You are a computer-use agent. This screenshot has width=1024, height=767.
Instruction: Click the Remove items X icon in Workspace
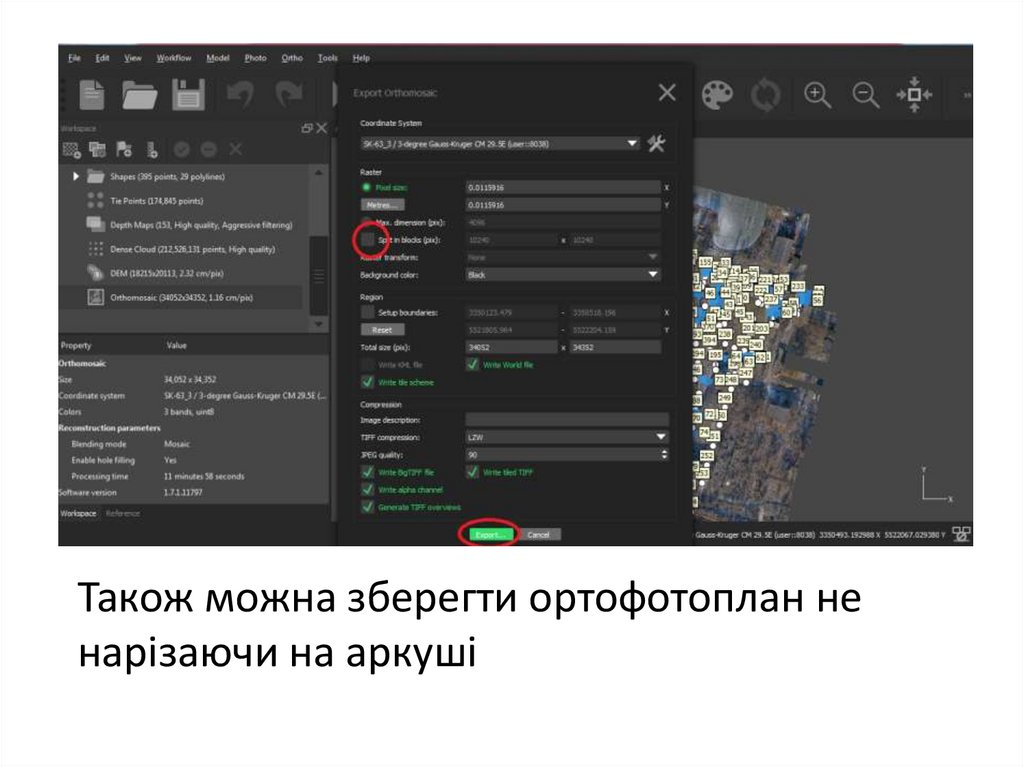coord(236,150)
